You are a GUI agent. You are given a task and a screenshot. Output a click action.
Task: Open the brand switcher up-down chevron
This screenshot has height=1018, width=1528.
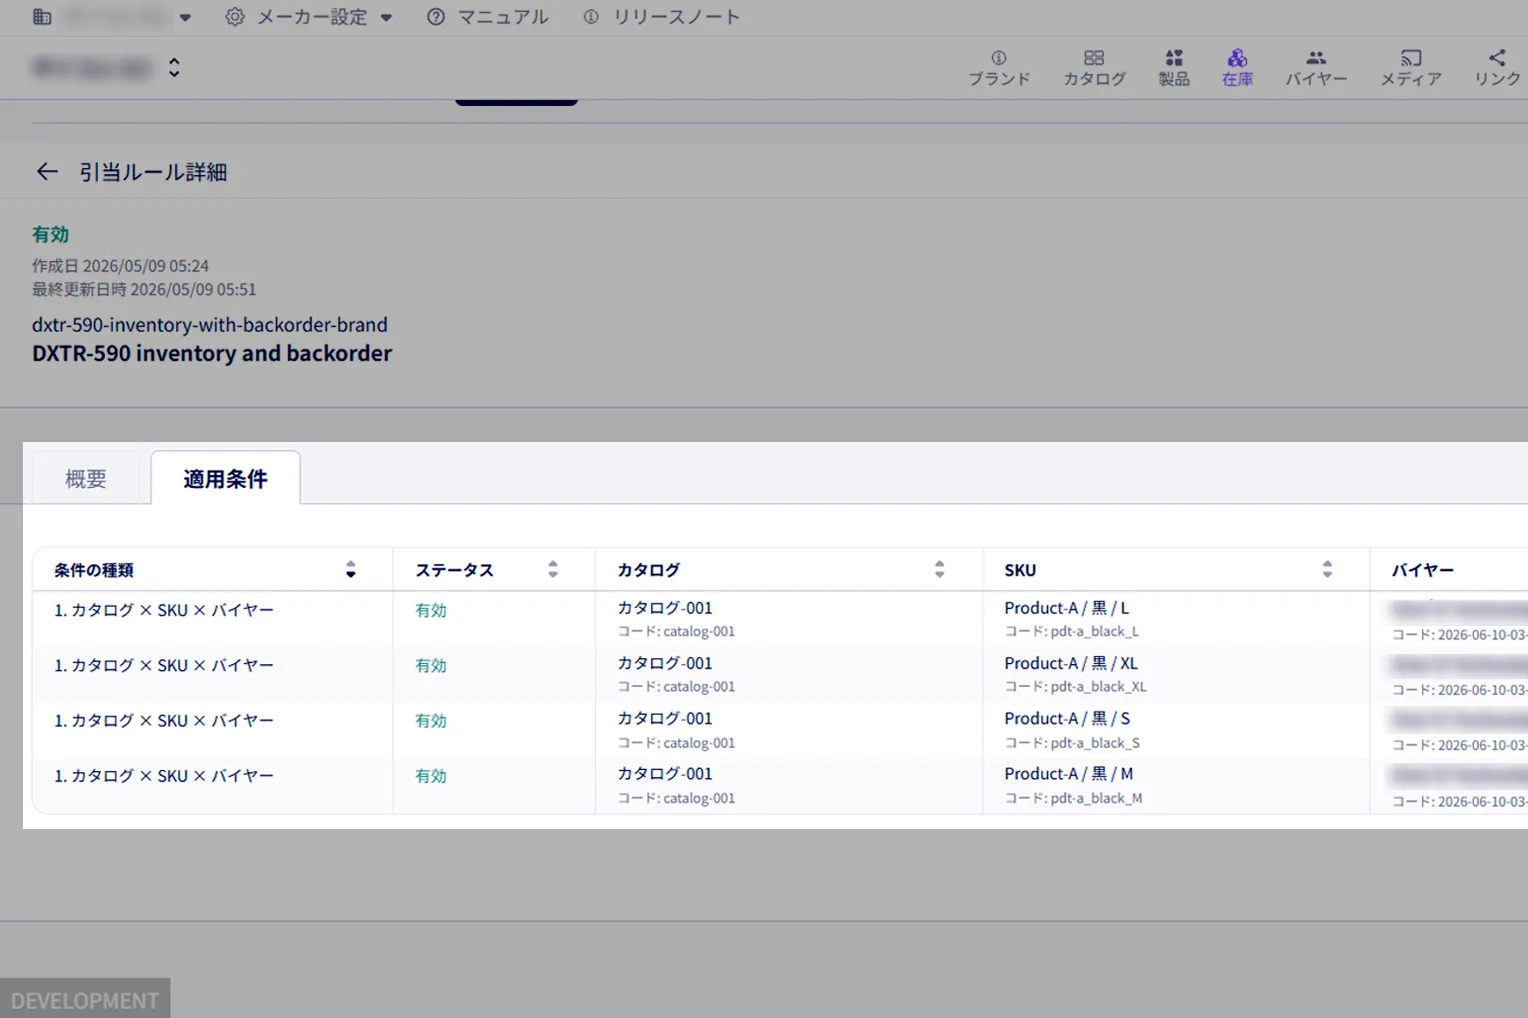coord(174,68)
